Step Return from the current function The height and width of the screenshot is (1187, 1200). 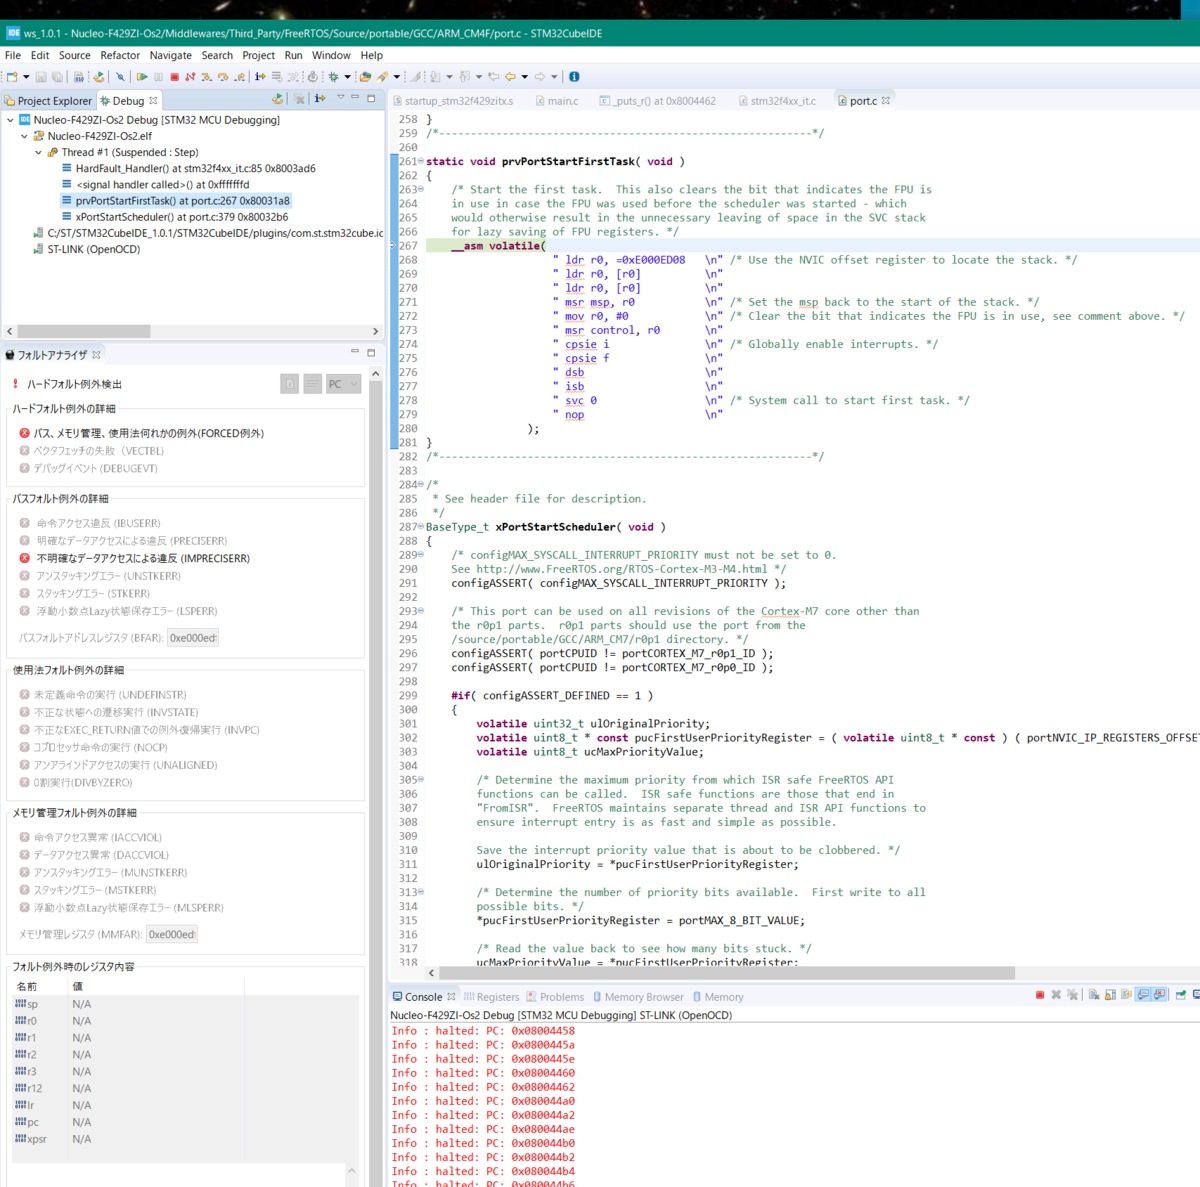tap(238, 77)
